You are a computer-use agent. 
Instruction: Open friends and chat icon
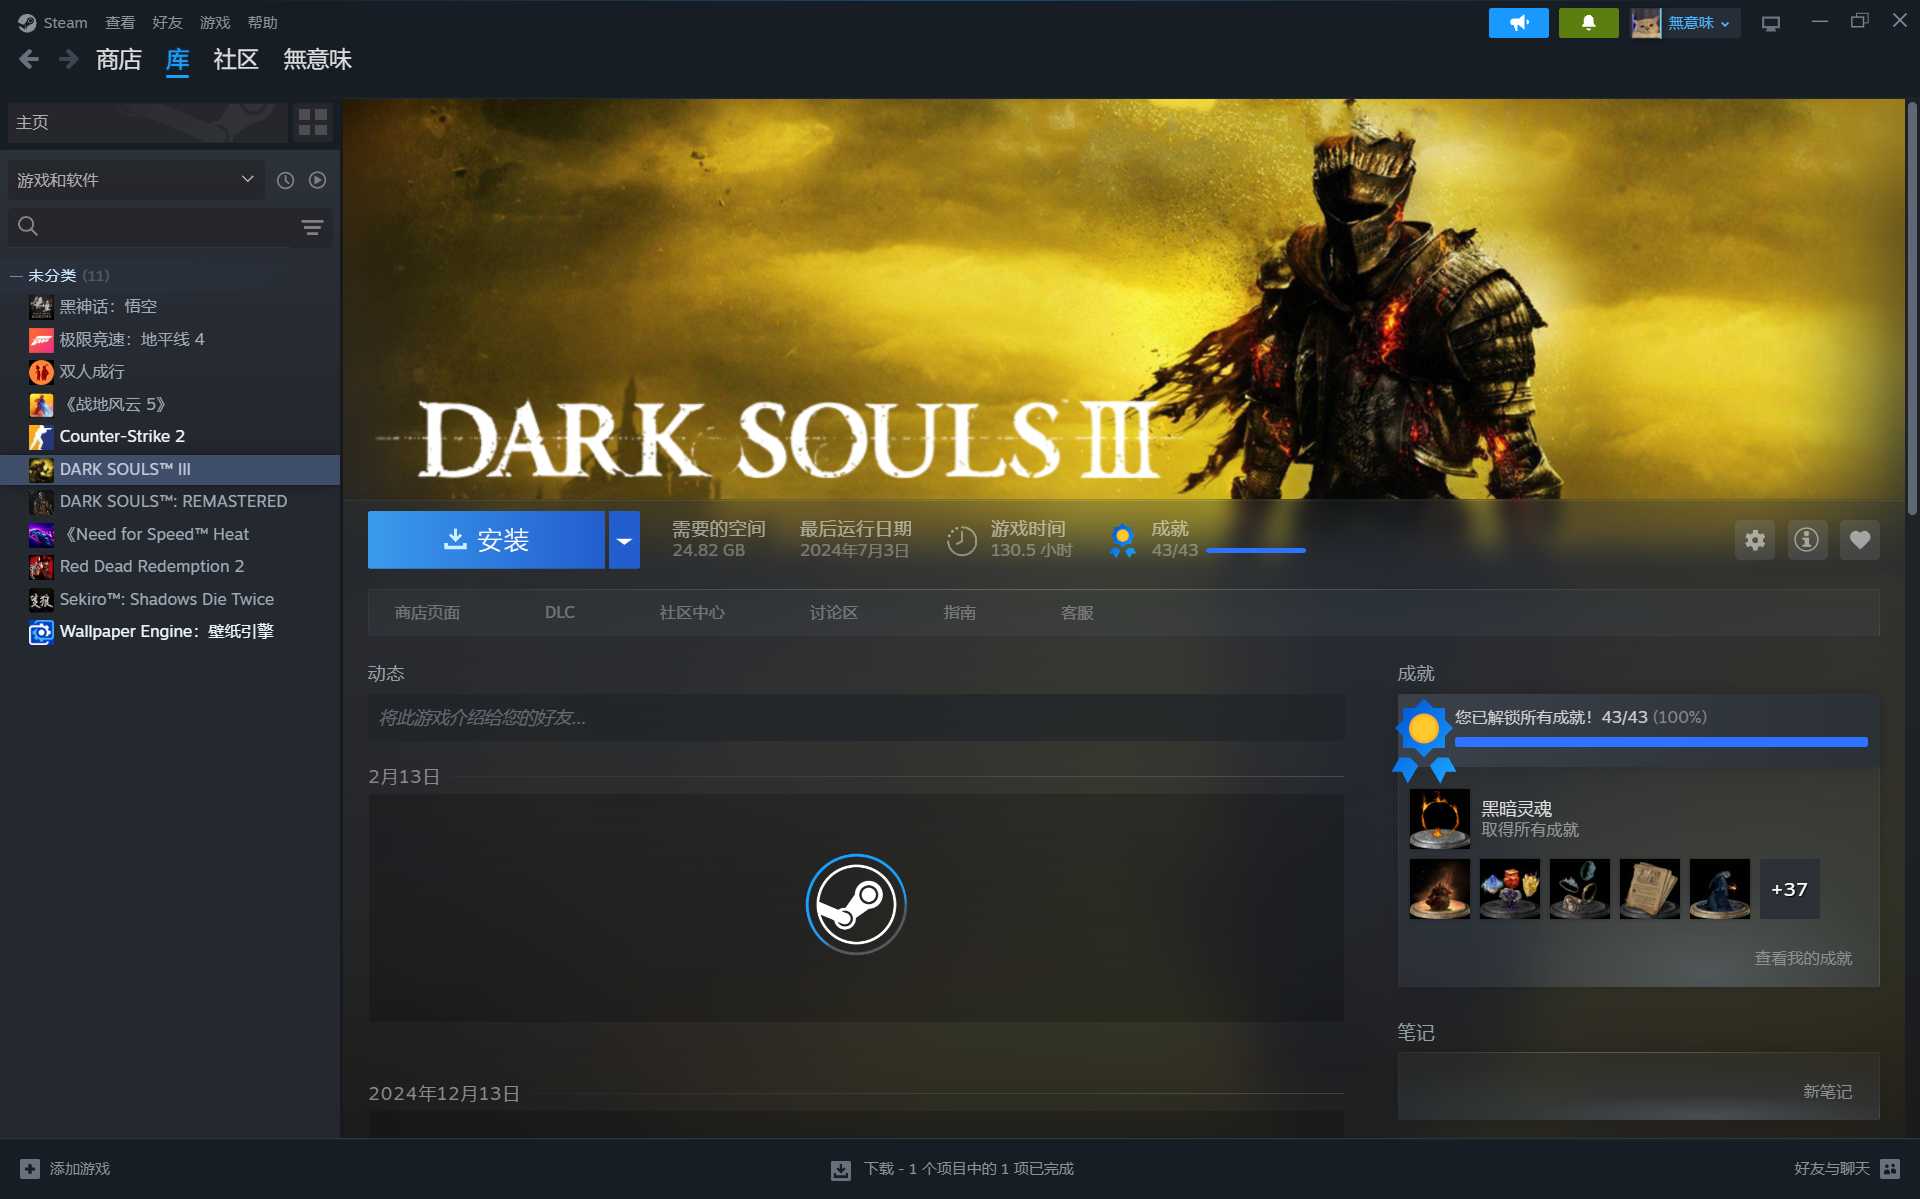1889,1168
